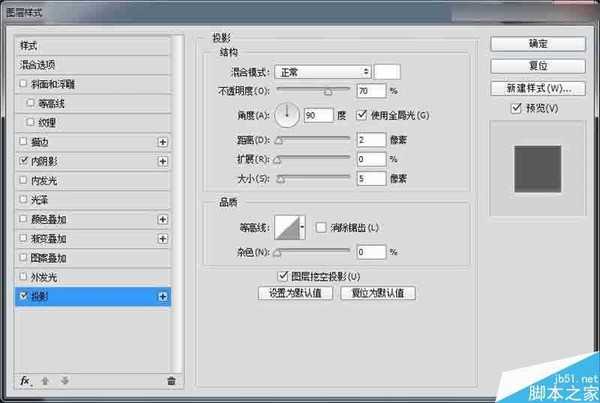
Task: Toggle 消除锯齿 checkbox
Action: (x=321, y=227)
